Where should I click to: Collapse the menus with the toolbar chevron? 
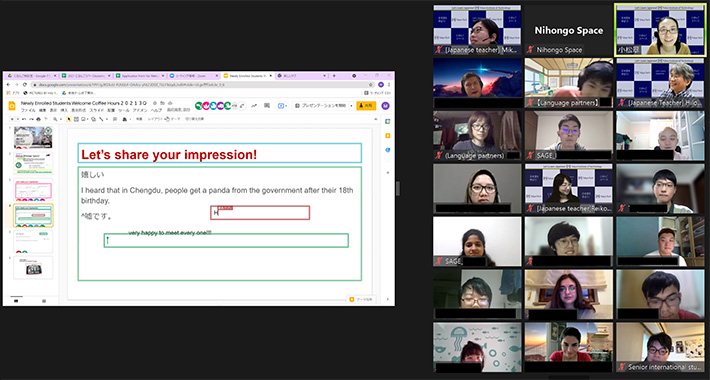pos(376,119)
